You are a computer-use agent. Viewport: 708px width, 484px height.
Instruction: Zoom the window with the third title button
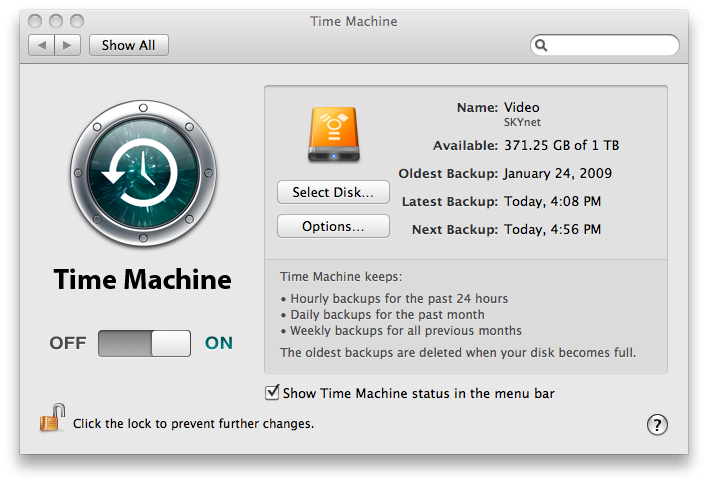click(x=77, y=21)
